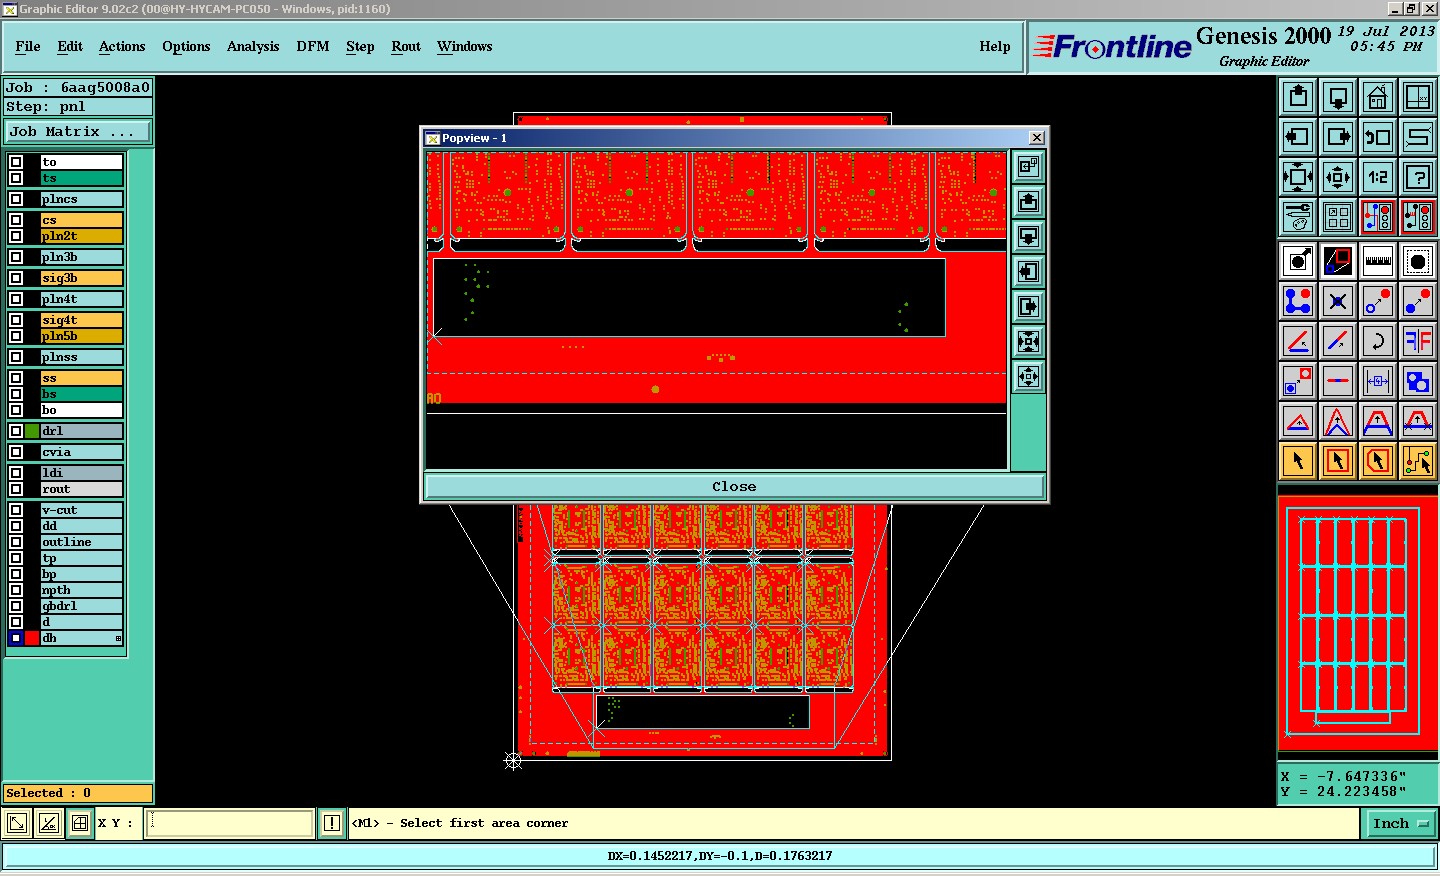
Task: Toggle the checkbox for layer to
Action: coord(16,162)
